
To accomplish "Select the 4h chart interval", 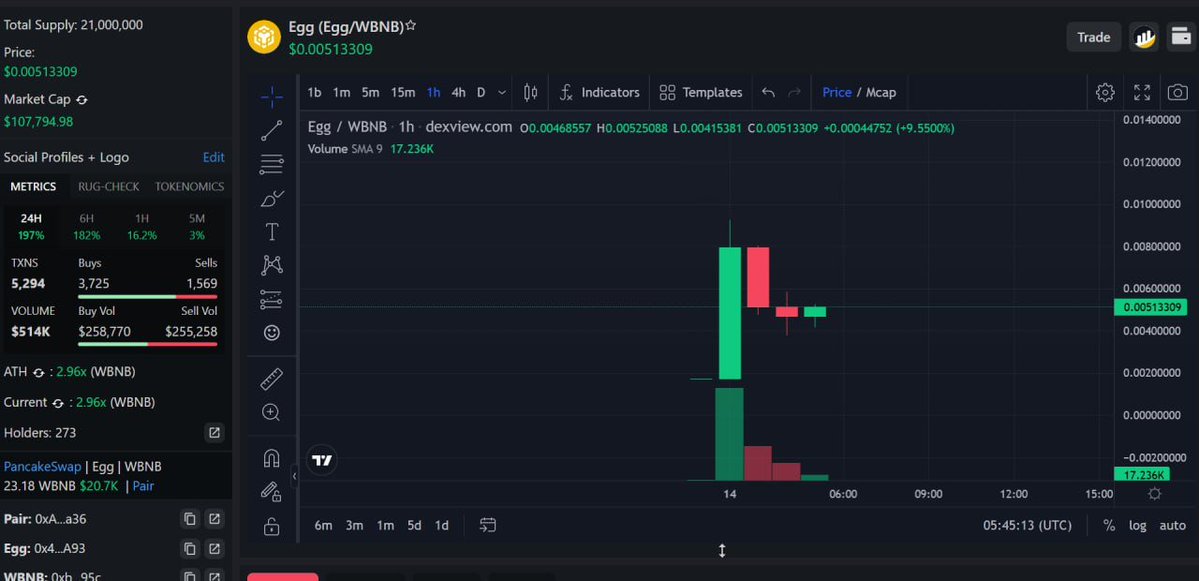I will (458, 93).
